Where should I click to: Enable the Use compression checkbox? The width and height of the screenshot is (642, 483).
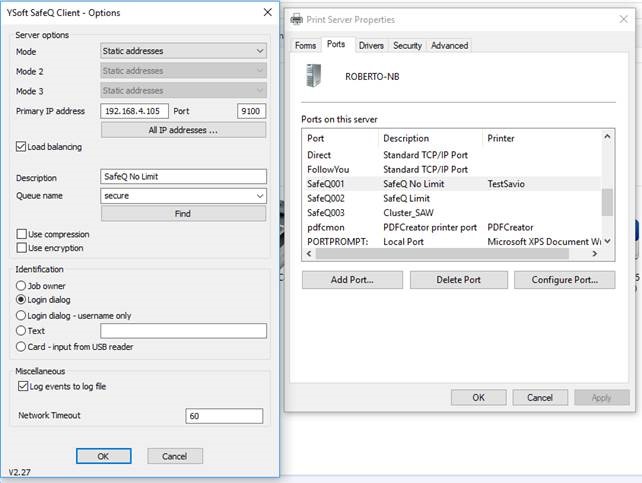tap(21, 234)
